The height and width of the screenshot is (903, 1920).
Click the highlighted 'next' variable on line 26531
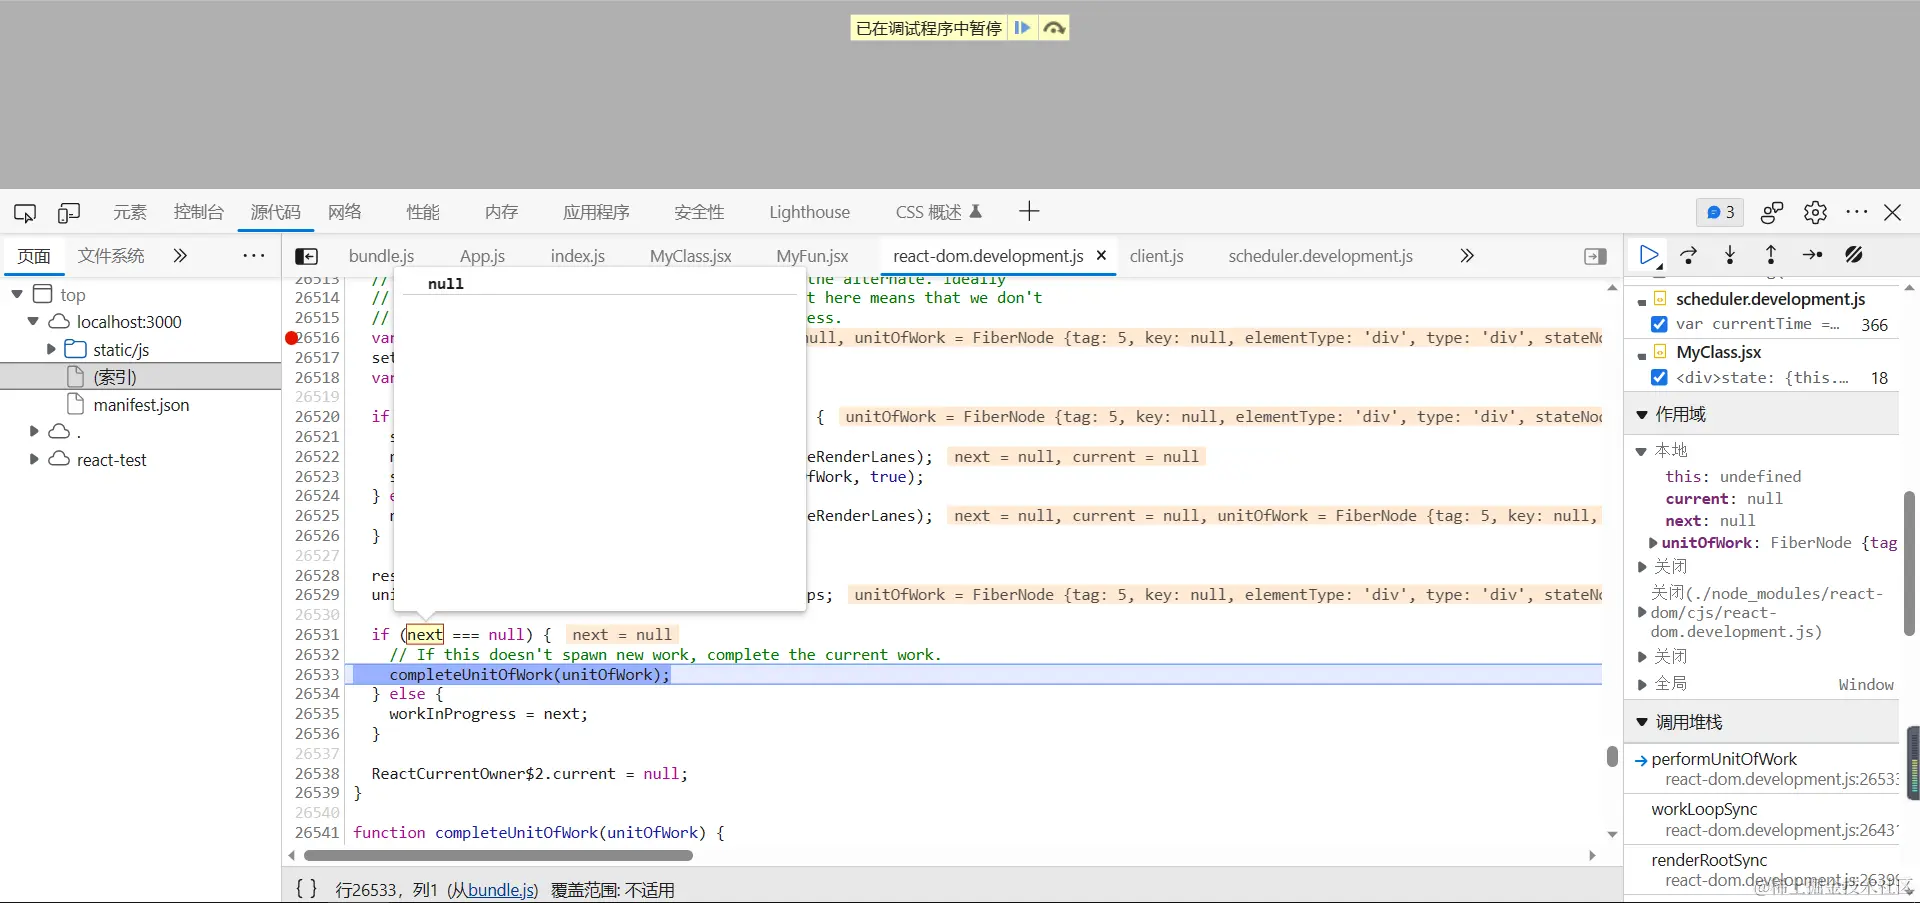tap(425, 635)
